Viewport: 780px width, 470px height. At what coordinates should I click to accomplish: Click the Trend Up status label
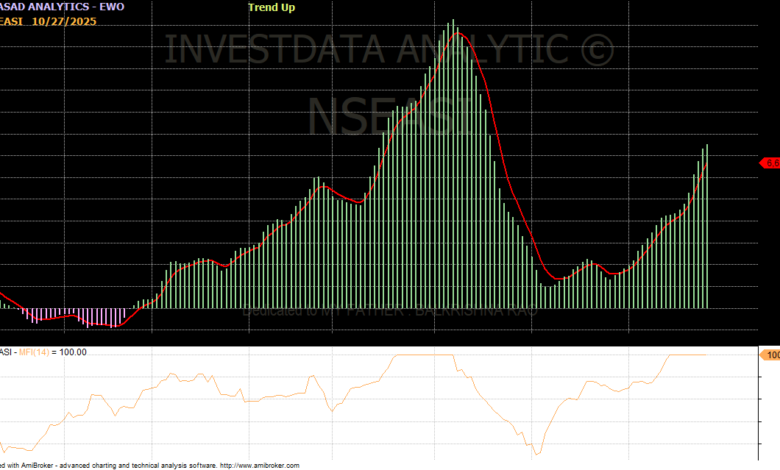click(x=273, y=6)
